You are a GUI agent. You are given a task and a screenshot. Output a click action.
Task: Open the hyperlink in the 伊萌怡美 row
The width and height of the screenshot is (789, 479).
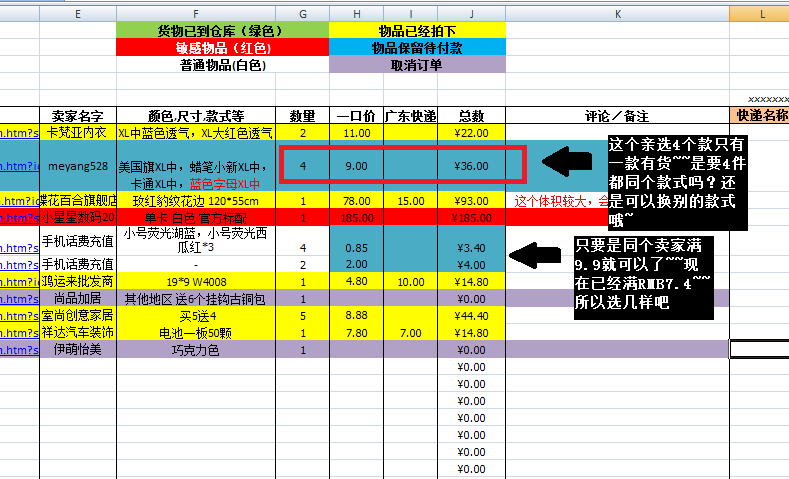pyautogui.click(x=19, y=350)
